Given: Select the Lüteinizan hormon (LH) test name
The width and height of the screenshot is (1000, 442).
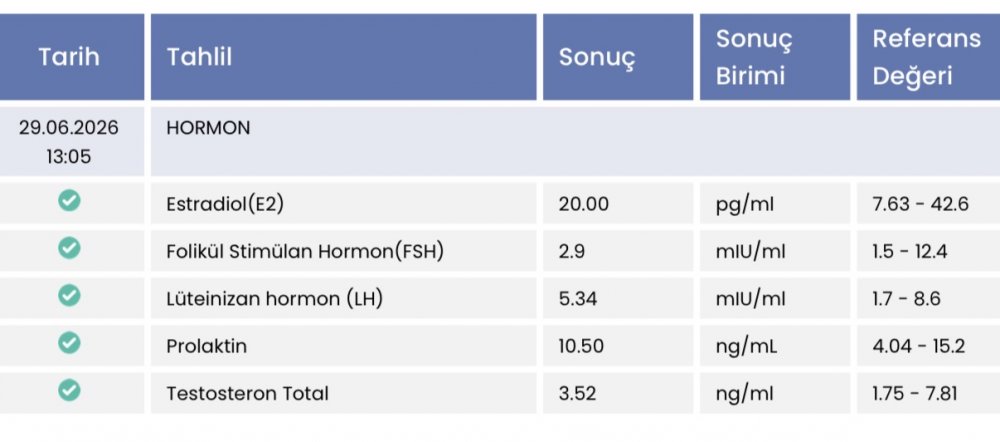Looking at the screenshot, I should 274,298.
